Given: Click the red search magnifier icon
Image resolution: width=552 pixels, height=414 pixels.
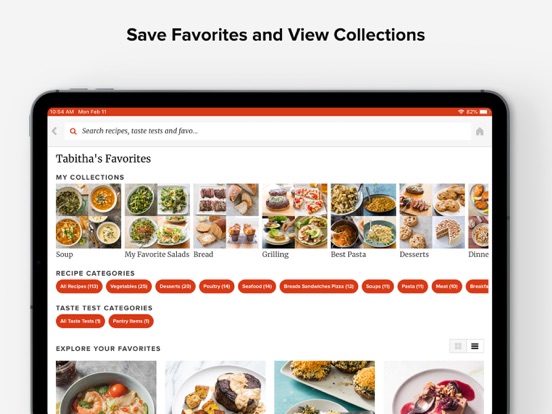Looking at the screenshot, I should 73,131.
